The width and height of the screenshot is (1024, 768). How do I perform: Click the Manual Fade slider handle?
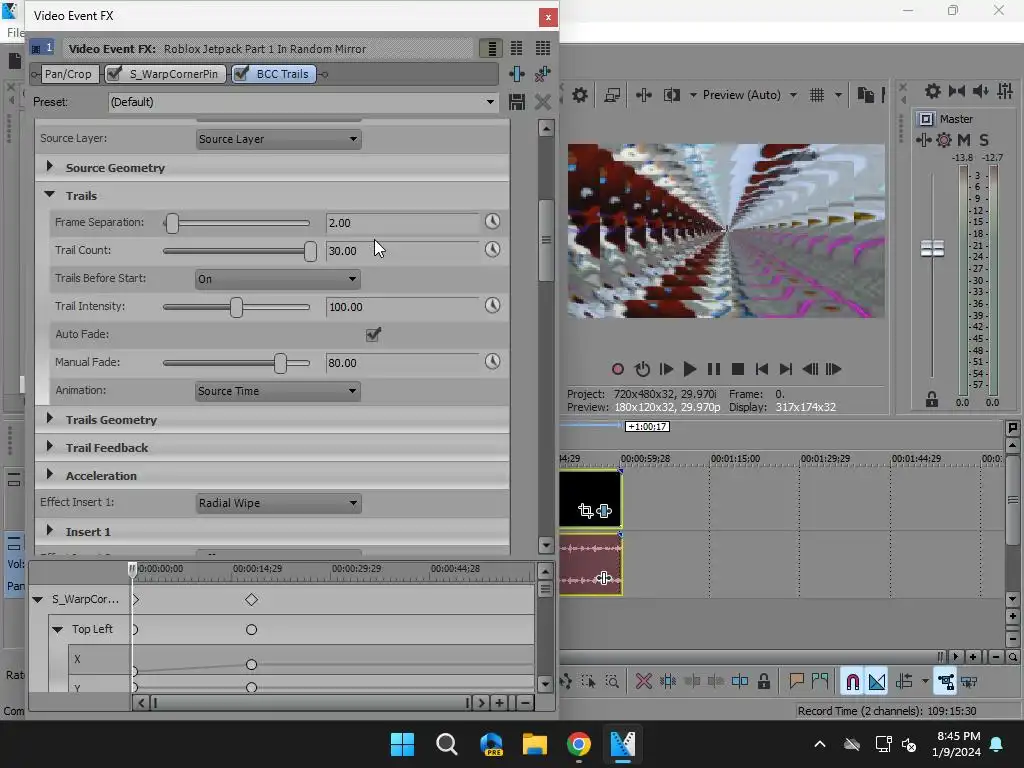(280, 363)
